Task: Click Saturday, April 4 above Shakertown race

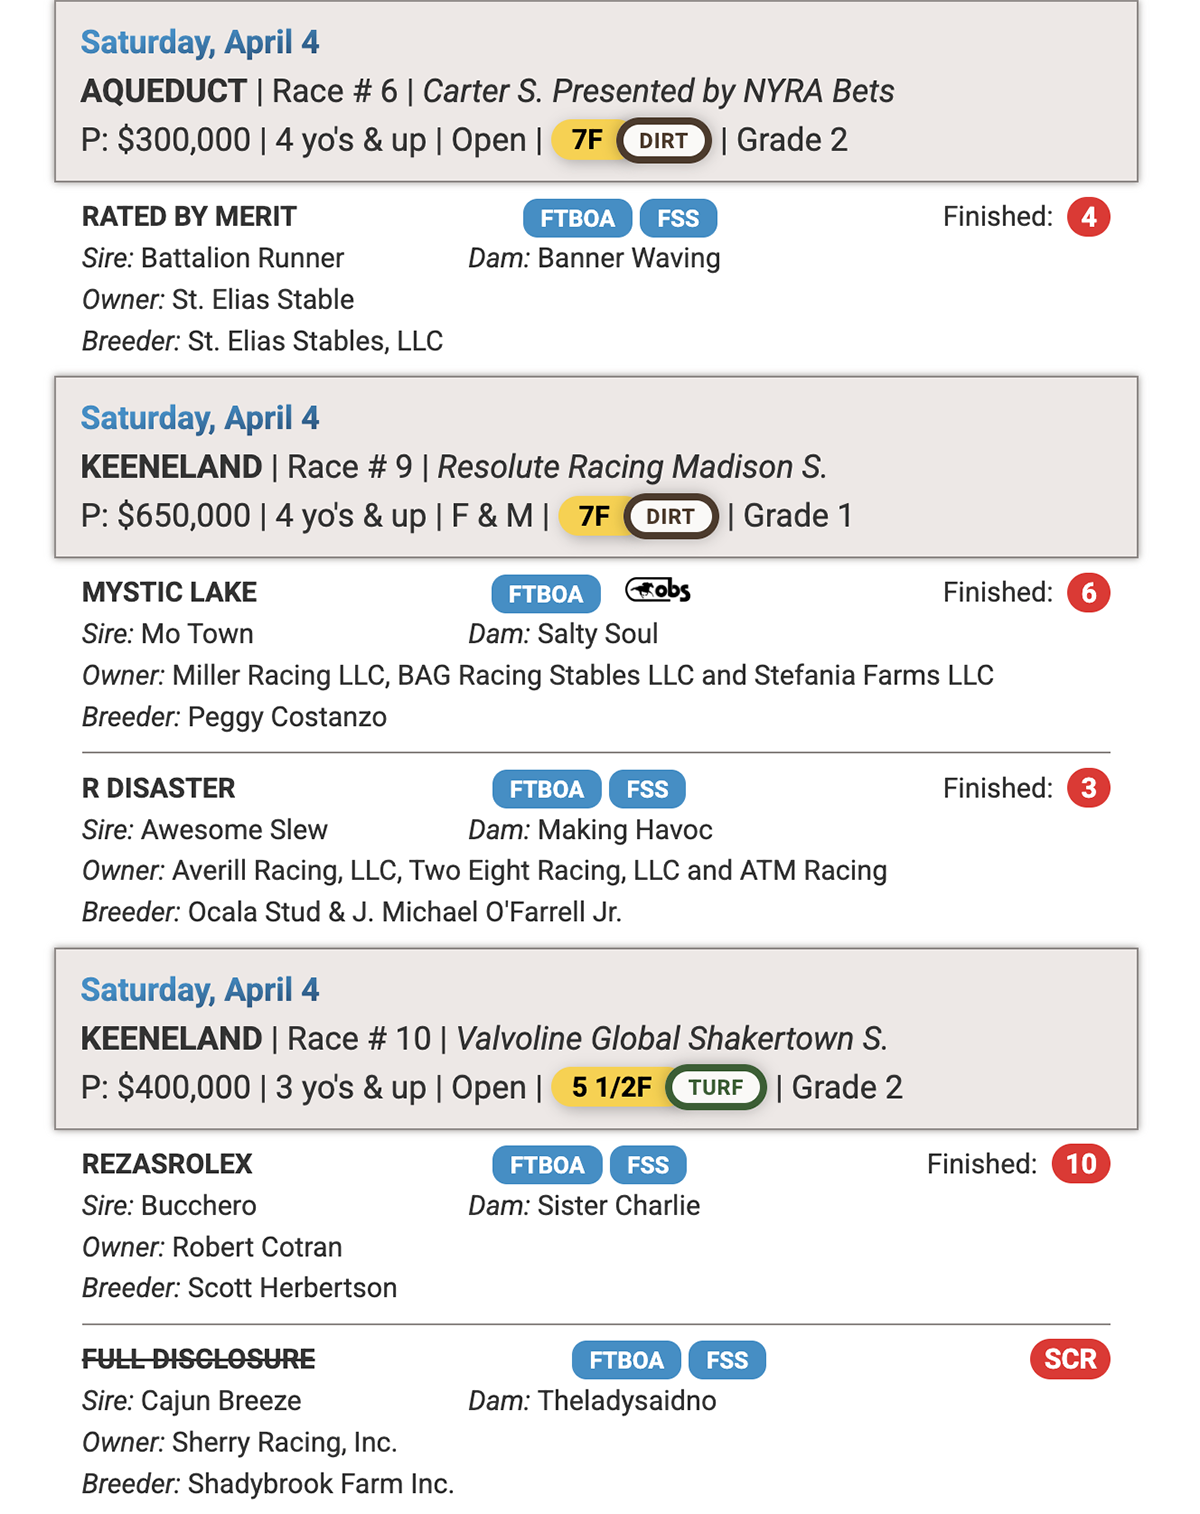Action: coord(200,990)
